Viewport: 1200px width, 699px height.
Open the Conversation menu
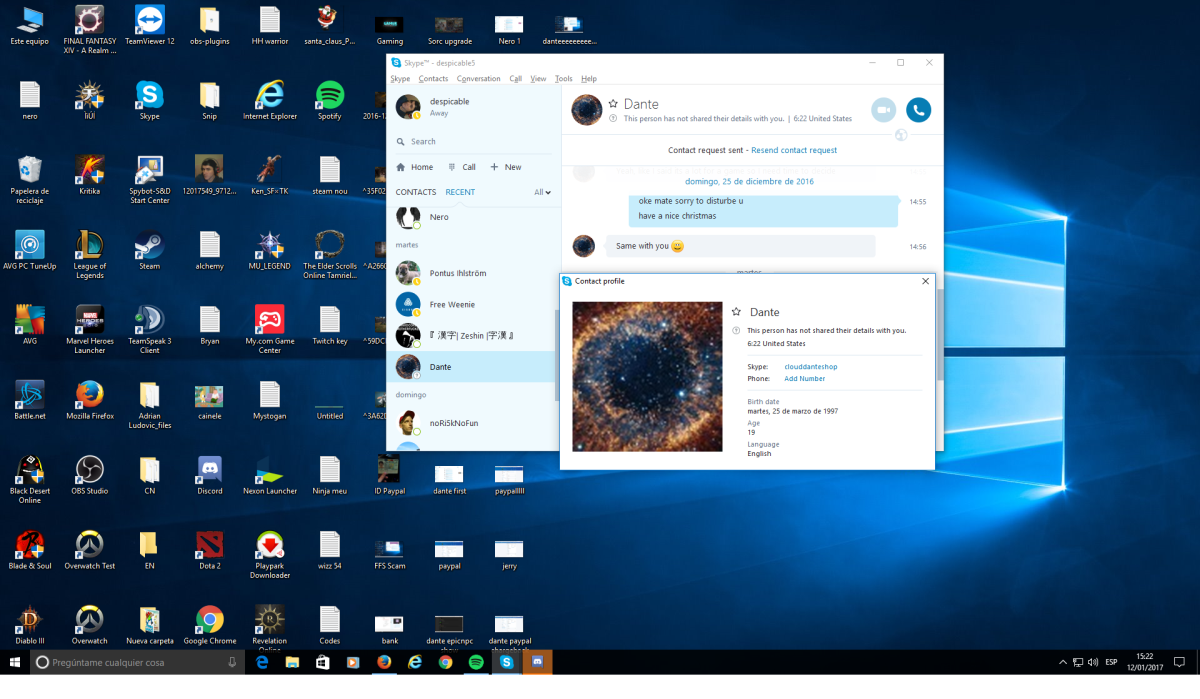[x=478, y=79]
